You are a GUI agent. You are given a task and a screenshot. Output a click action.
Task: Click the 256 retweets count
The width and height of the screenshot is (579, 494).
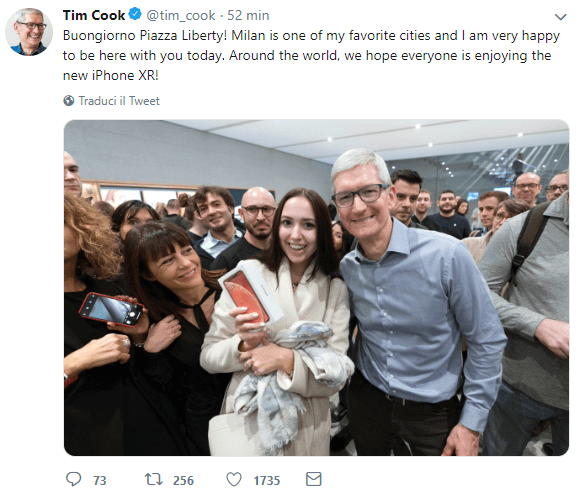click(183, 480)
